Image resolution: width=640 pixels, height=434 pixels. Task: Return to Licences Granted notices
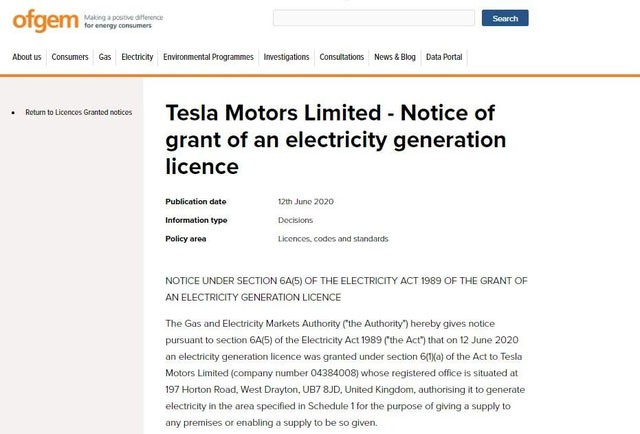point(78,113)
